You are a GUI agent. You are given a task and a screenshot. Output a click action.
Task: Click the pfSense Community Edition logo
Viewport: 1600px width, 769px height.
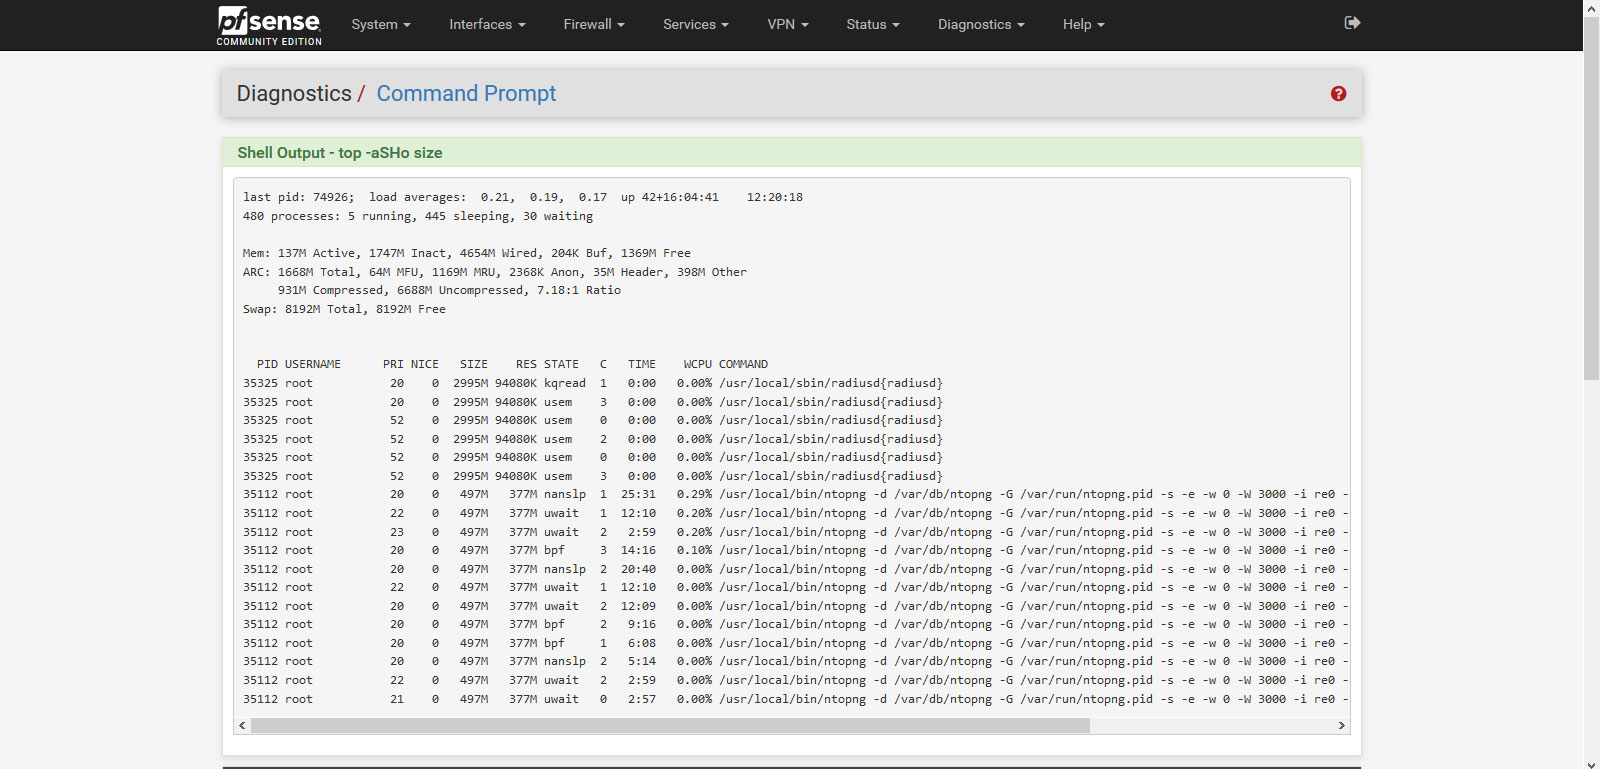(x=269, y=25)
